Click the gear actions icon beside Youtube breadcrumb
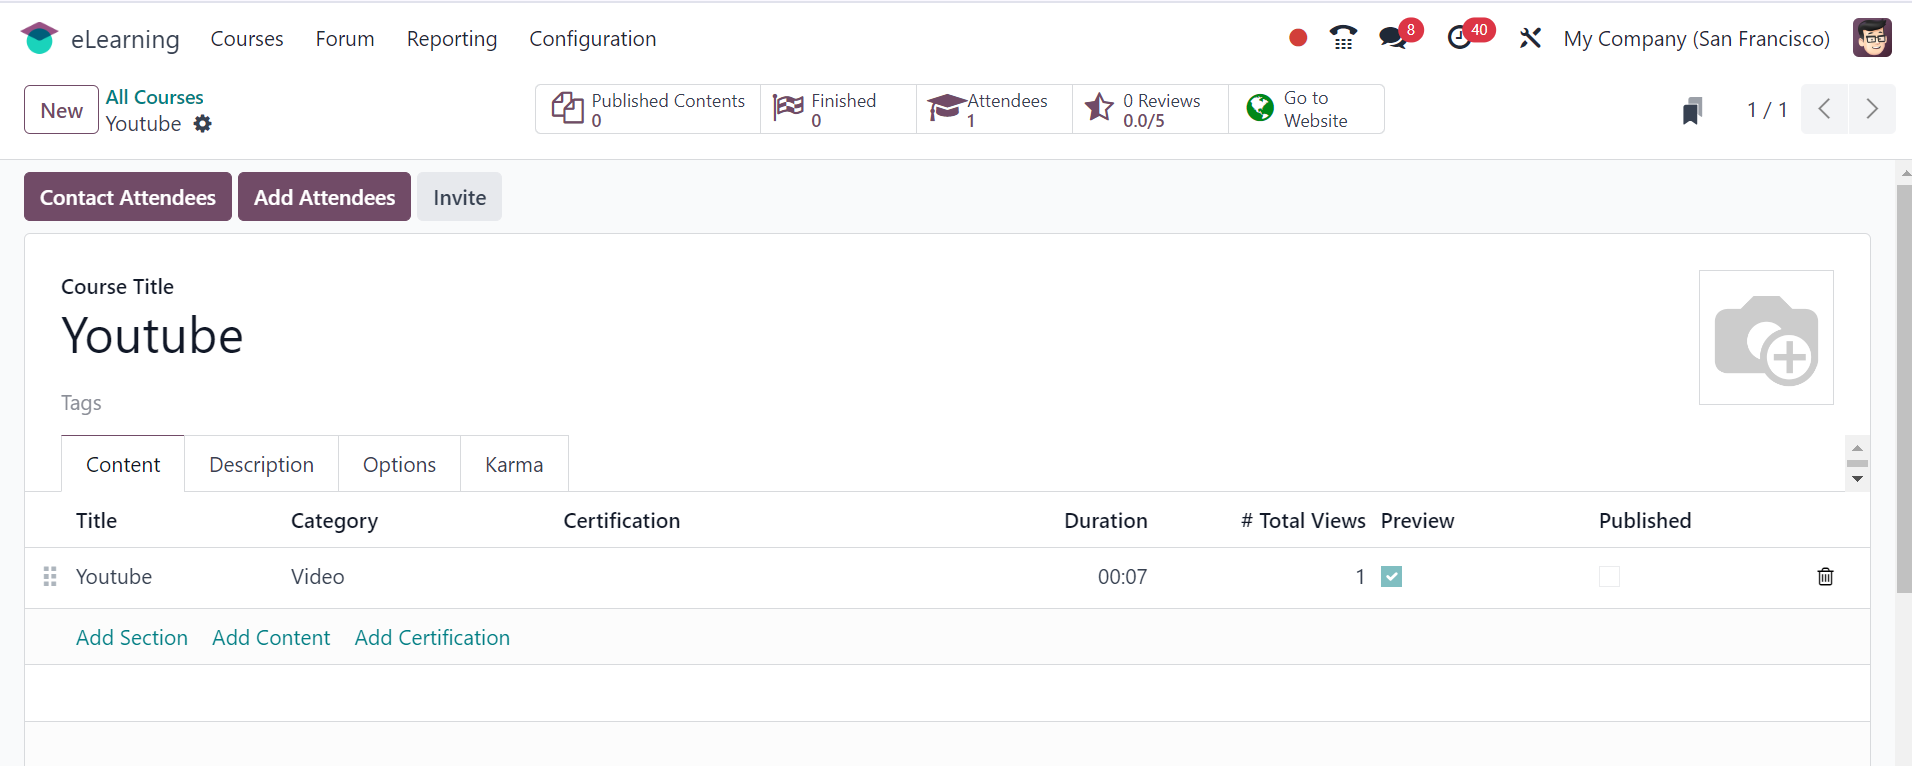 tap(203, 124)
